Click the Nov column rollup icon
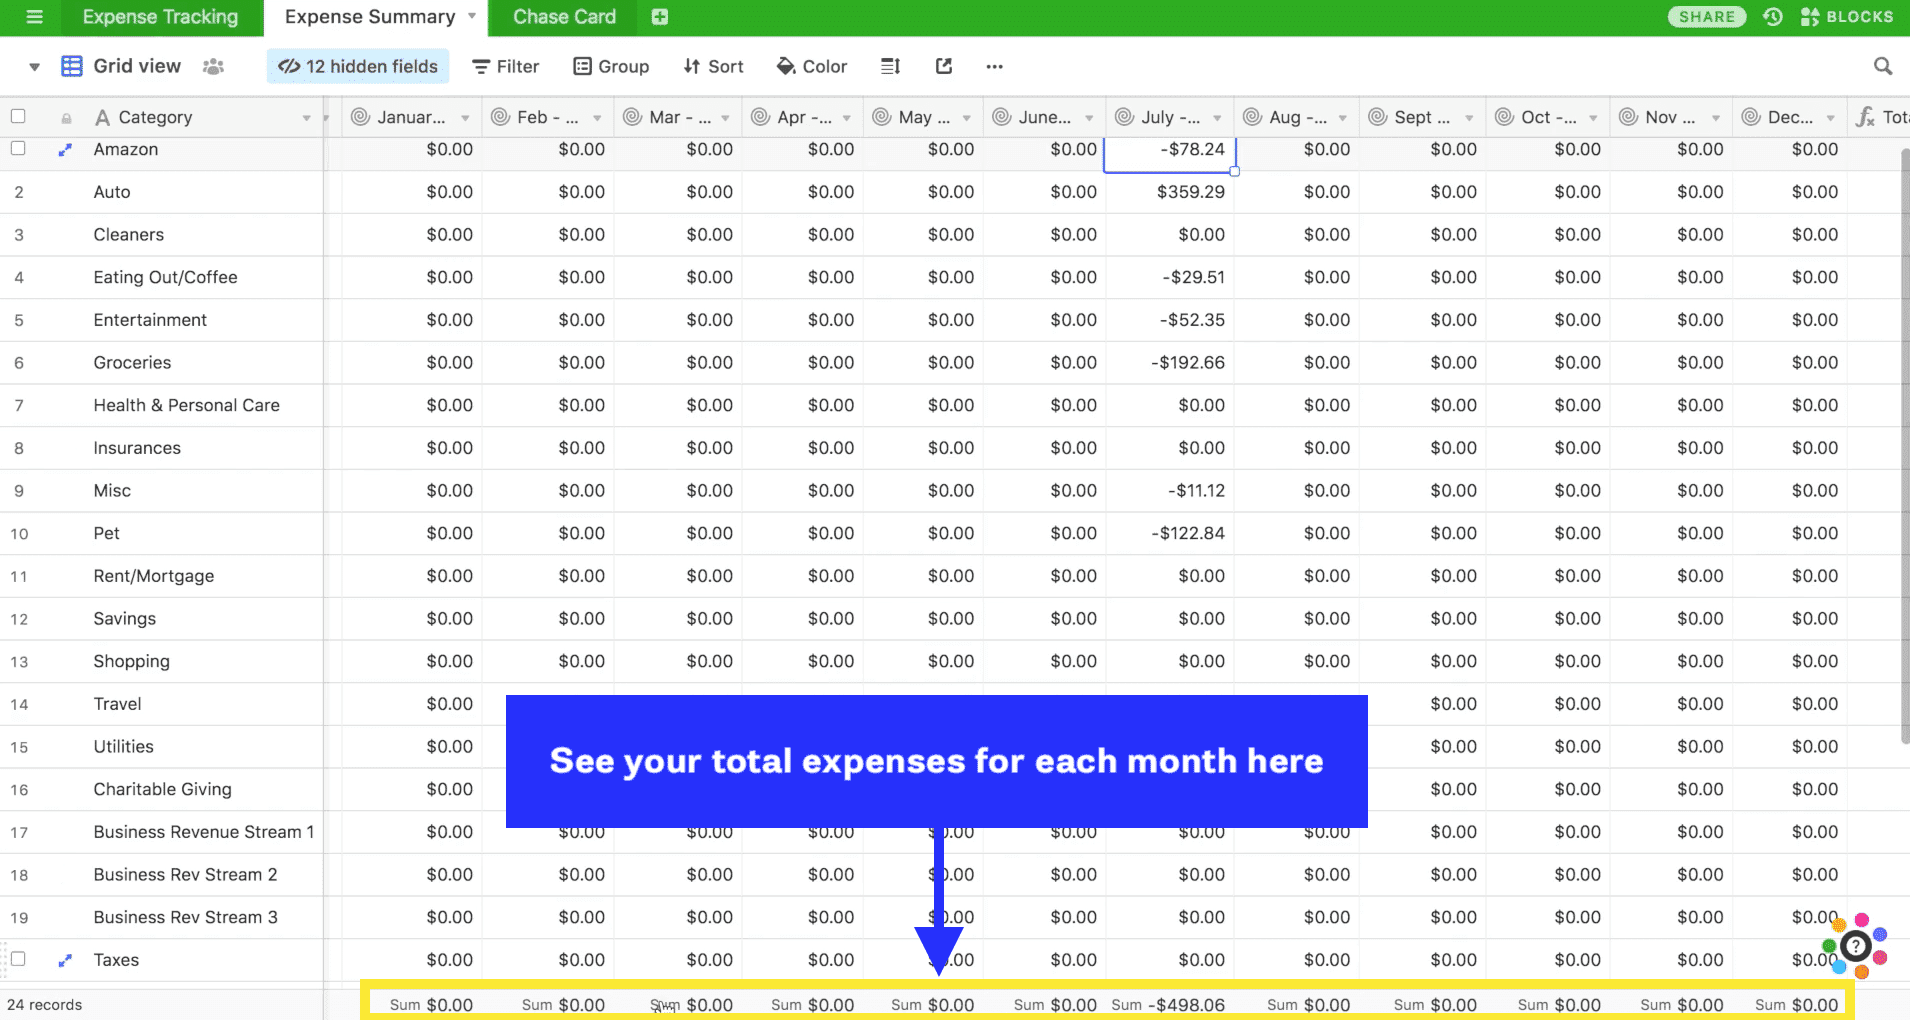1910x1020 pixels. coord(1628,117)
